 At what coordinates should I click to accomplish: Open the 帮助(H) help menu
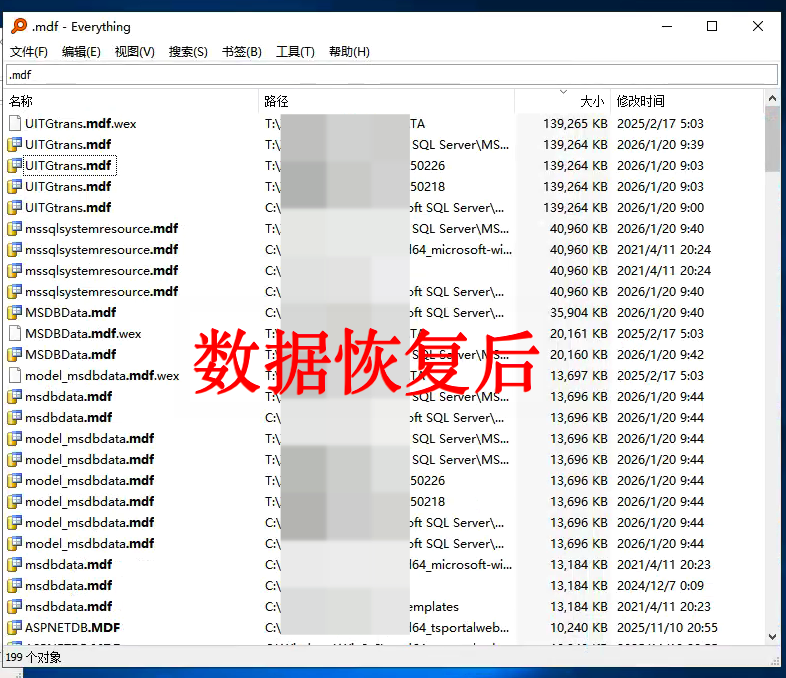pos(349,52)
